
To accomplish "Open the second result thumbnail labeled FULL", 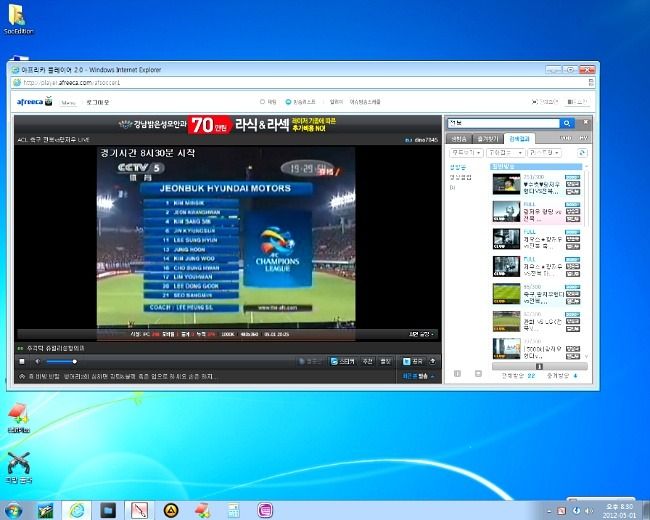I will (506, 211).
